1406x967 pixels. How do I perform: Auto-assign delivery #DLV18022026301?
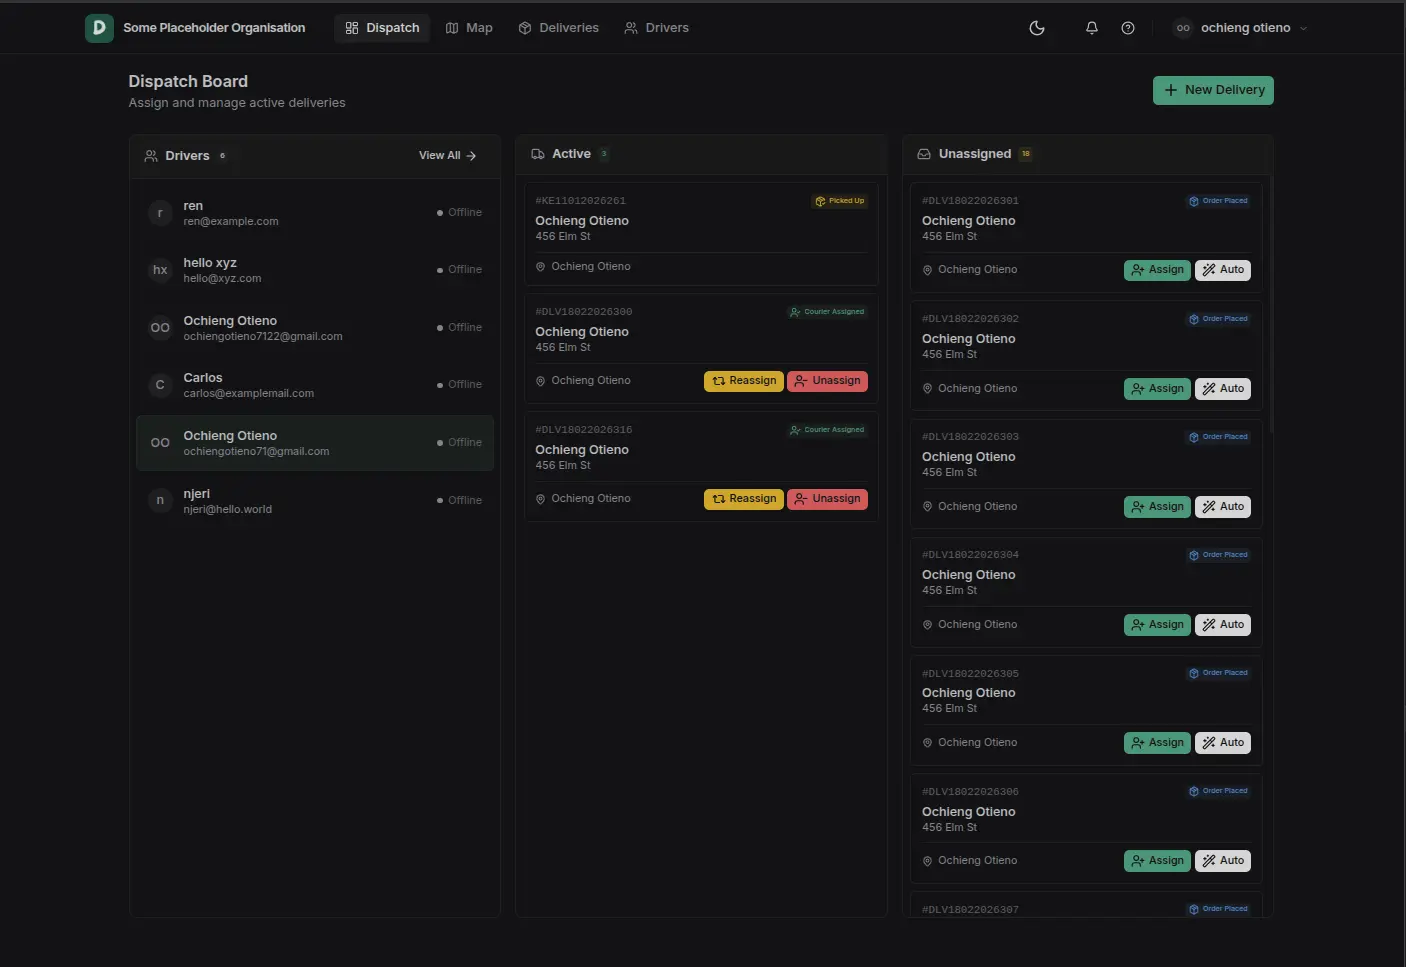(x=1223, y=270)
